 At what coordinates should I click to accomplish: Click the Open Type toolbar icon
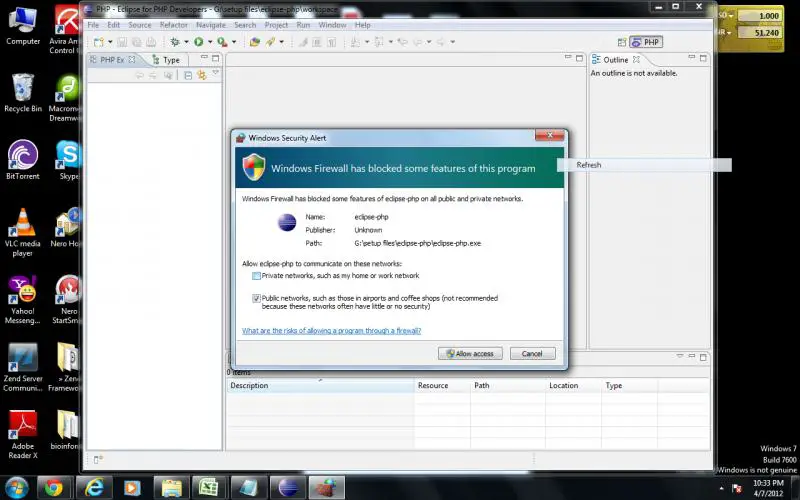(x=255, y=42)
